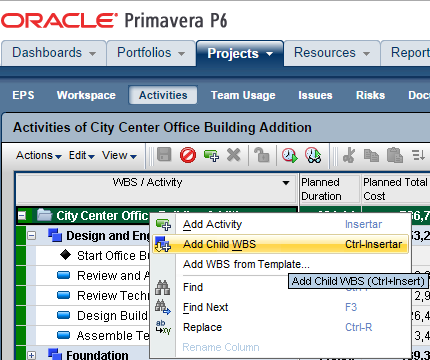Click the Planned Duration column header
Screen dimensions: 430x360
pyautogui.click(x=330, y=189)
